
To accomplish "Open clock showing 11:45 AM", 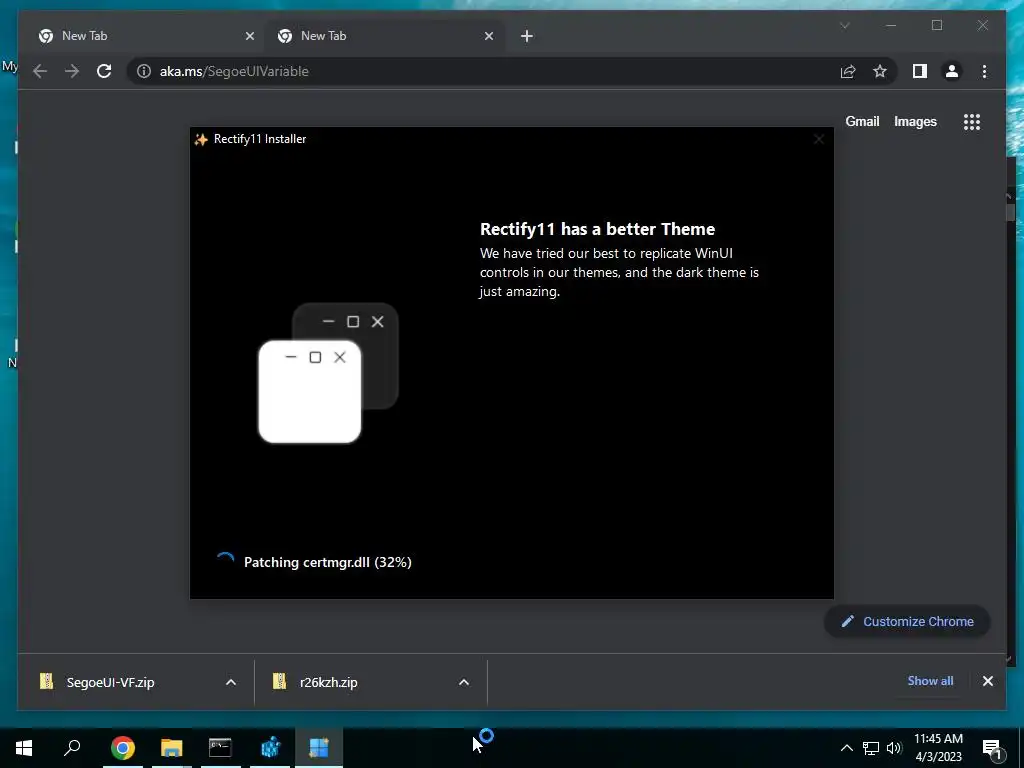I will click(x=938, y=747).
